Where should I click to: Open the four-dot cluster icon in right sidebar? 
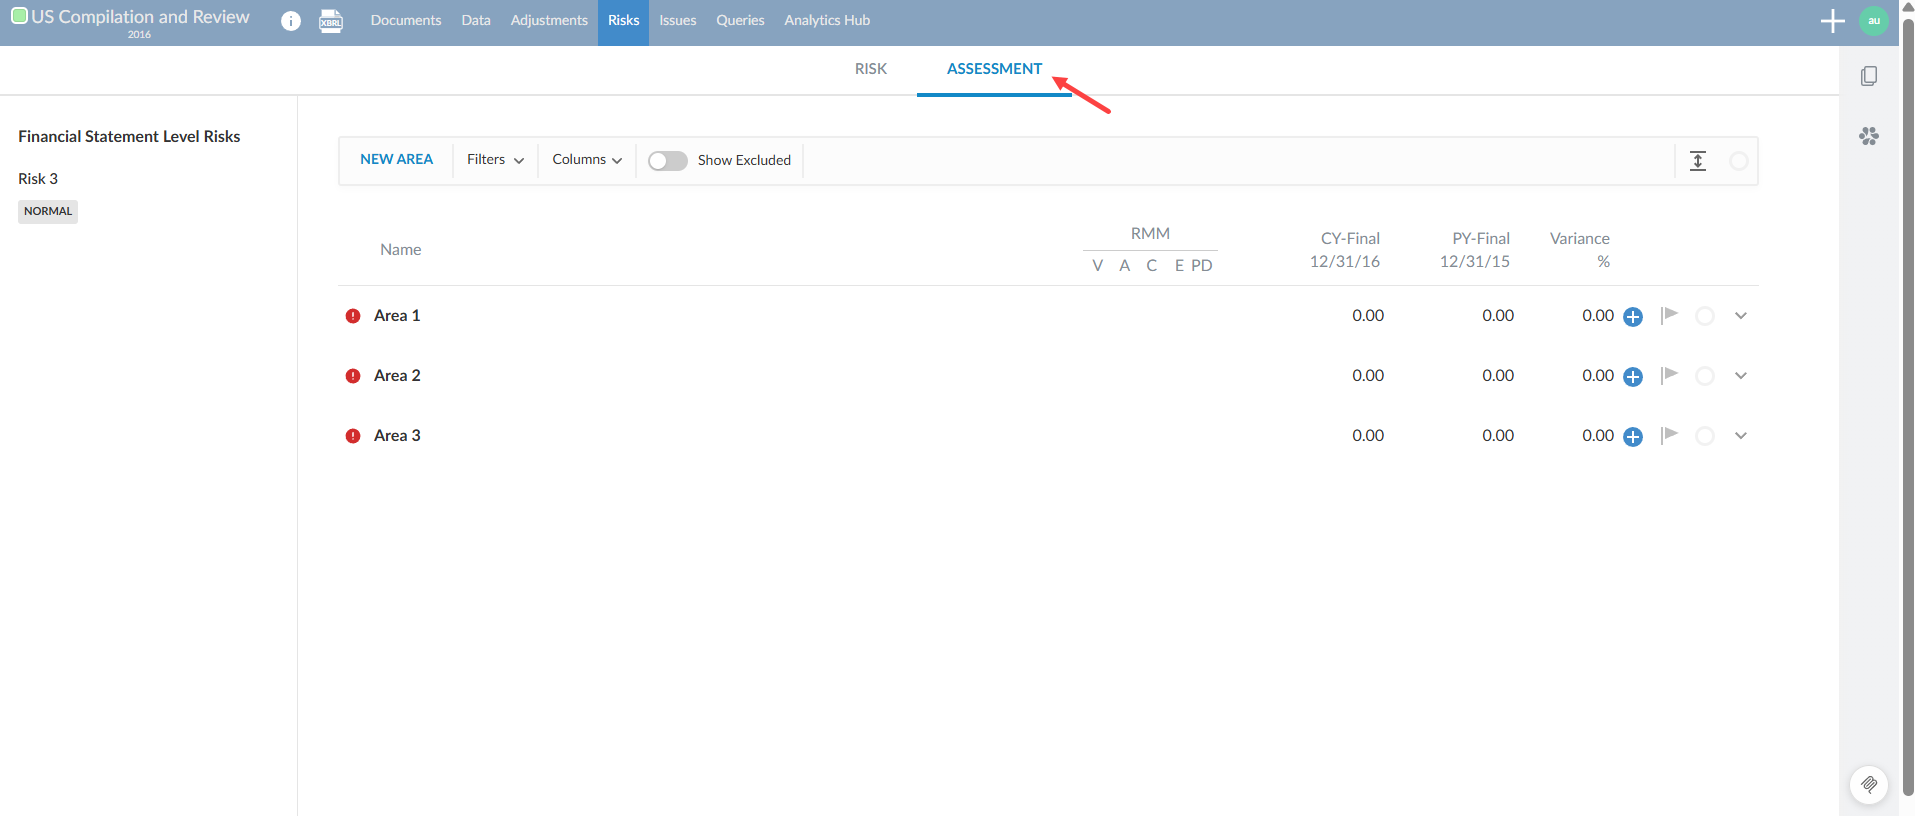(x=1869, y=136)
